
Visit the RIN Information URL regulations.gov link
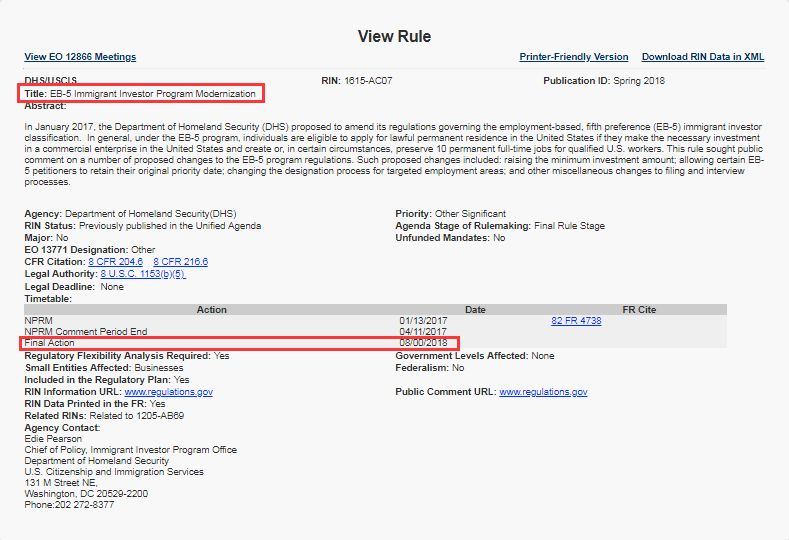point(167,392)
